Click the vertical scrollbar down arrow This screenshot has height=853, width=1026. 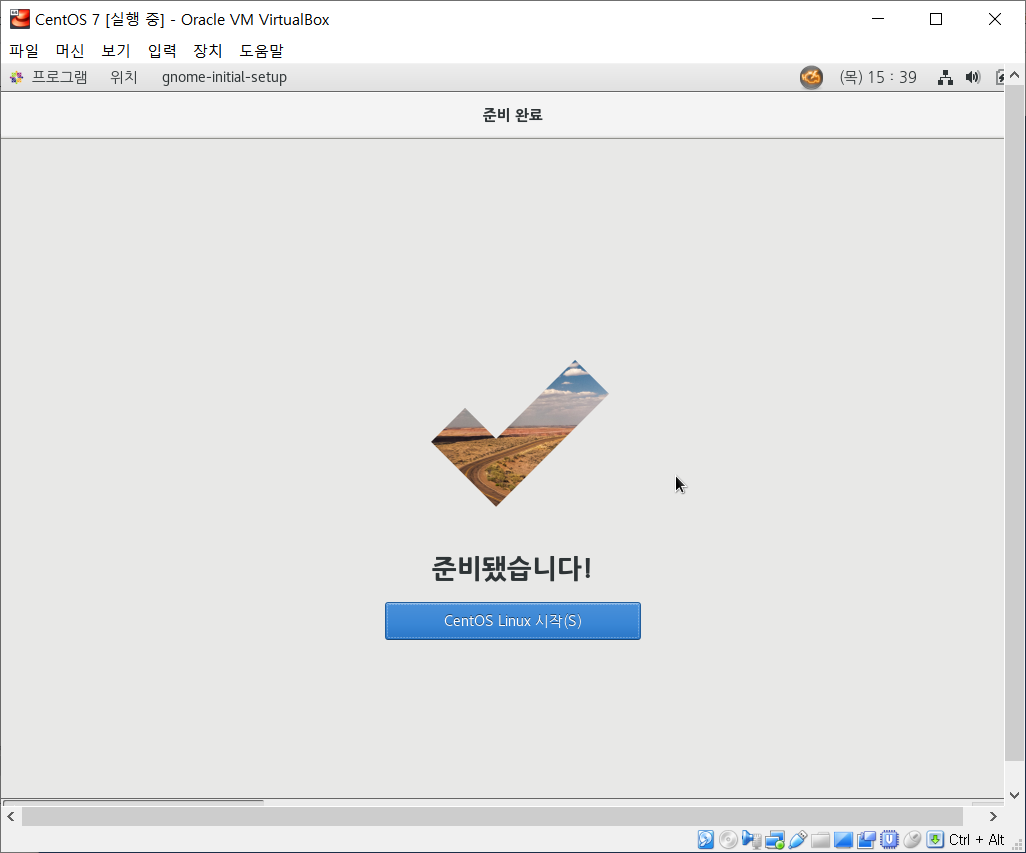click(1014, 795)
